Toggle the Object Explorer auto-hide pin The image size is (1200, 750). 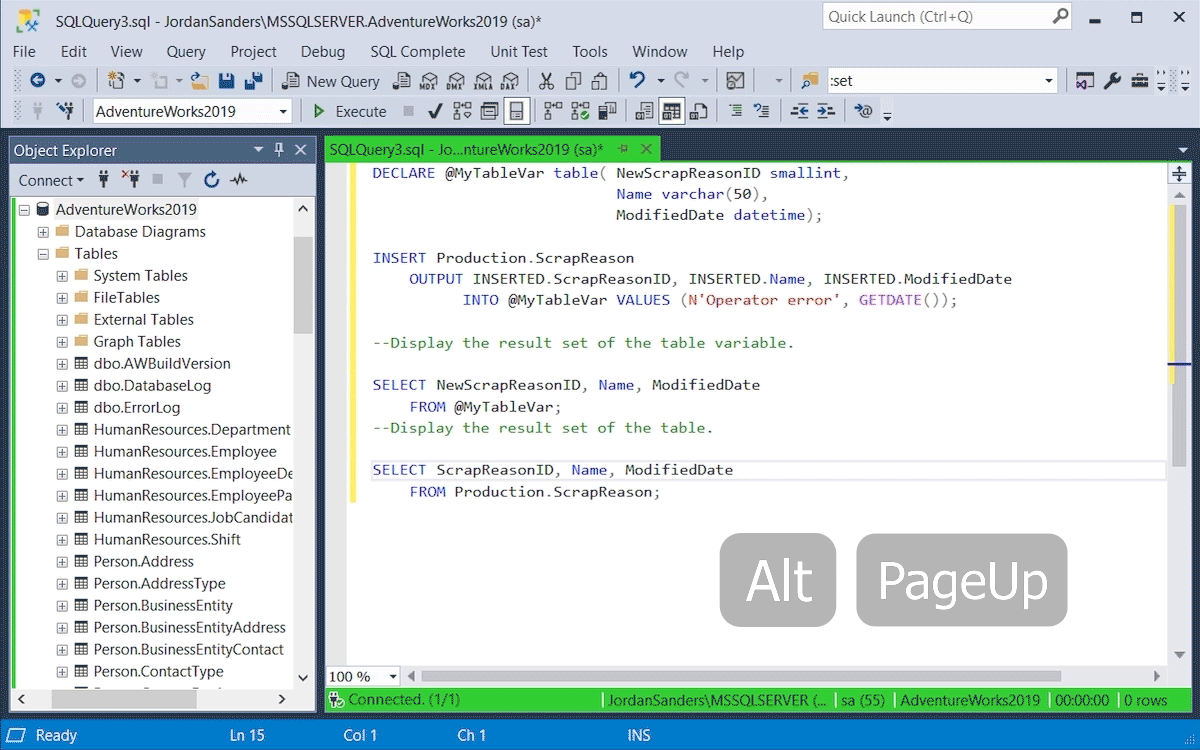coord(279,150)
